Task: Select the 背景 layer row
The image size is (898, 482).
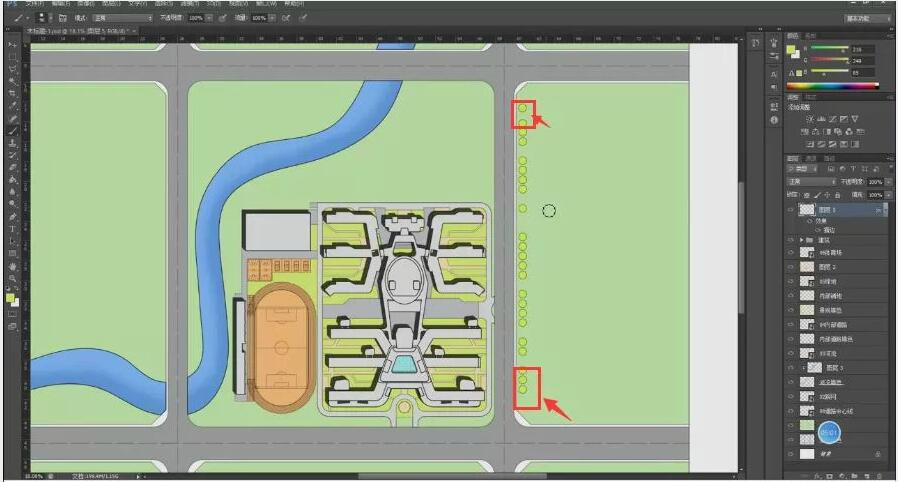Action: (x=837, y=454)
